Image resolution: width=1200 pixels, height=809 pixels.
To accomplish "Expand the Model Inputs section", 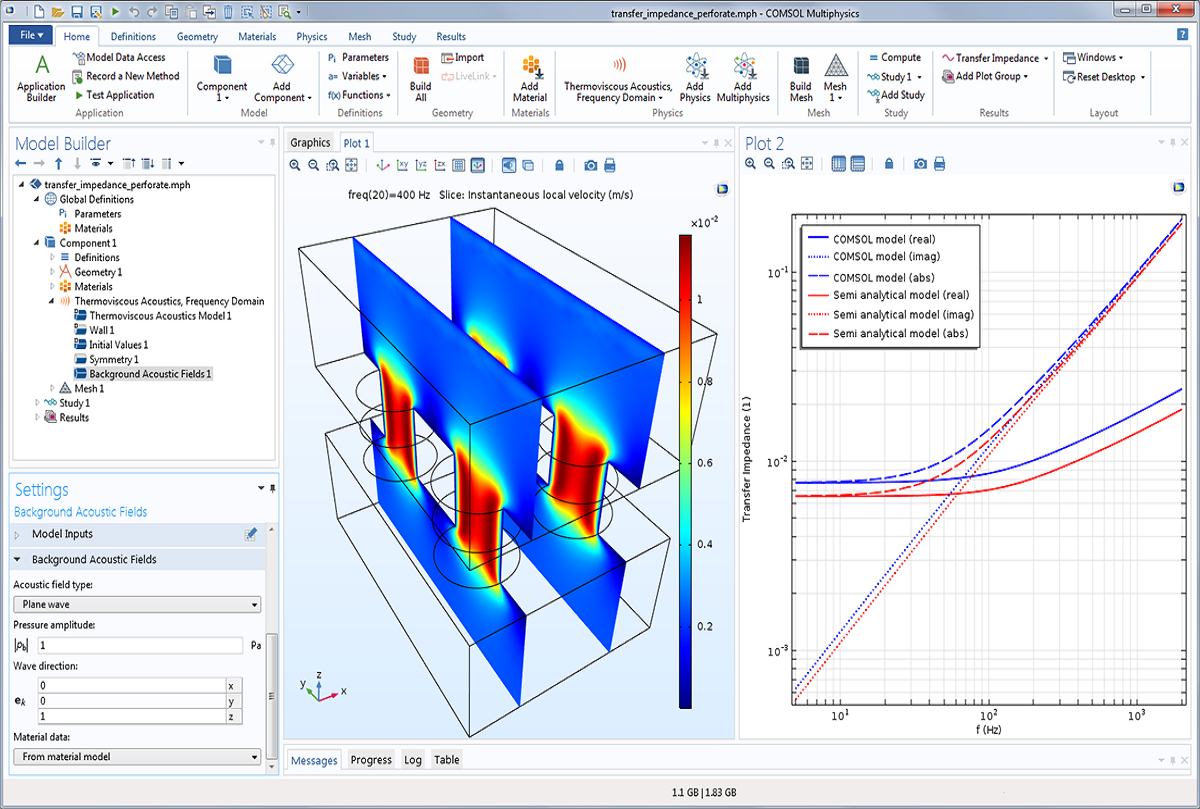I will click(x=17, y=535).
